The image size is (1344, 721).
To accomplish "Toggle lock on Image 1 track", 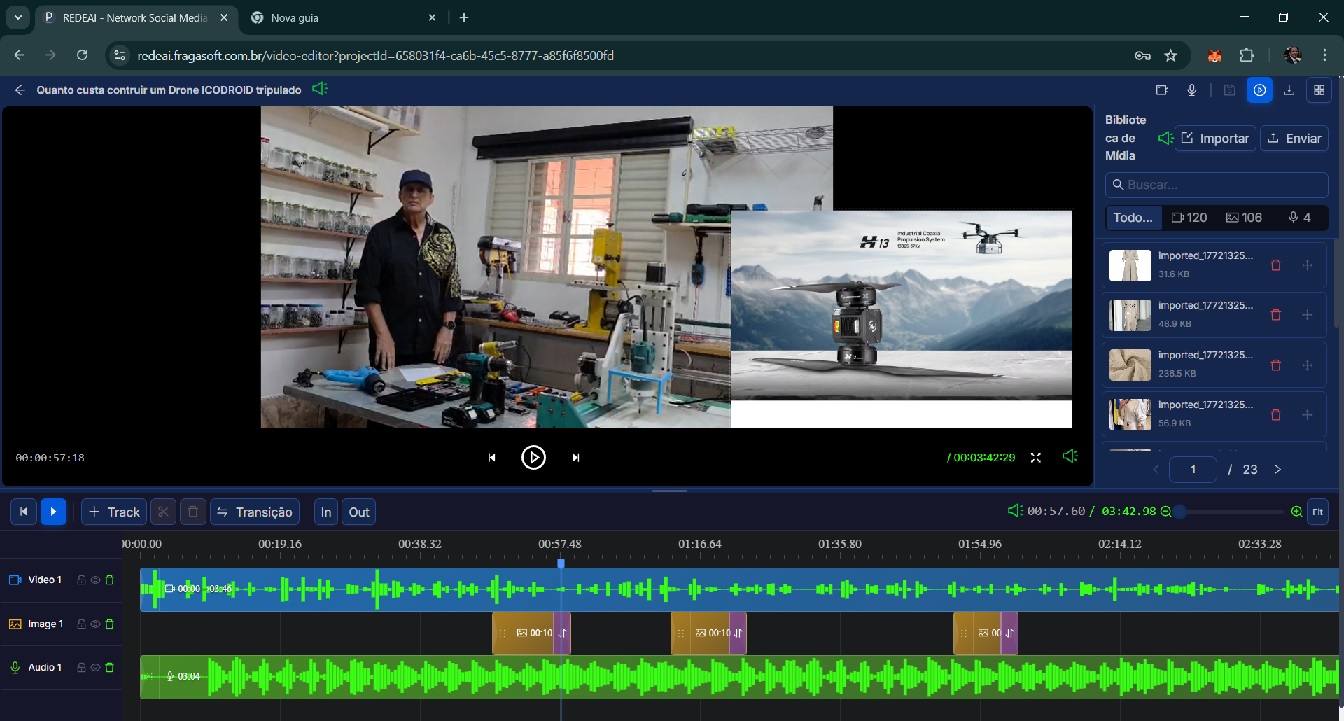I will tap(81, 624).
